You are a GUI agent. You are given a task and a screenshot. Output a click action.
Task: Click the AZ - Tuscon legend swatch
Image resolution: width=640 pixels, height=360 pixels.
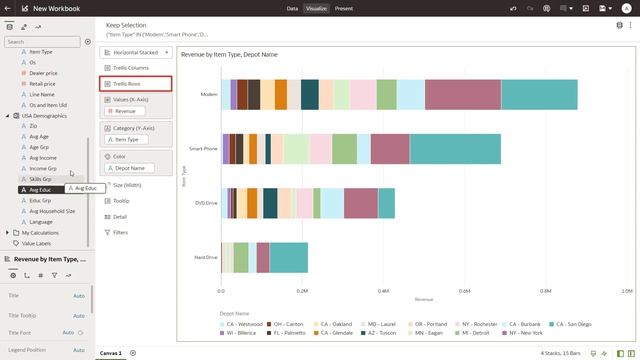pyautogui.click(x=363, y=333)
